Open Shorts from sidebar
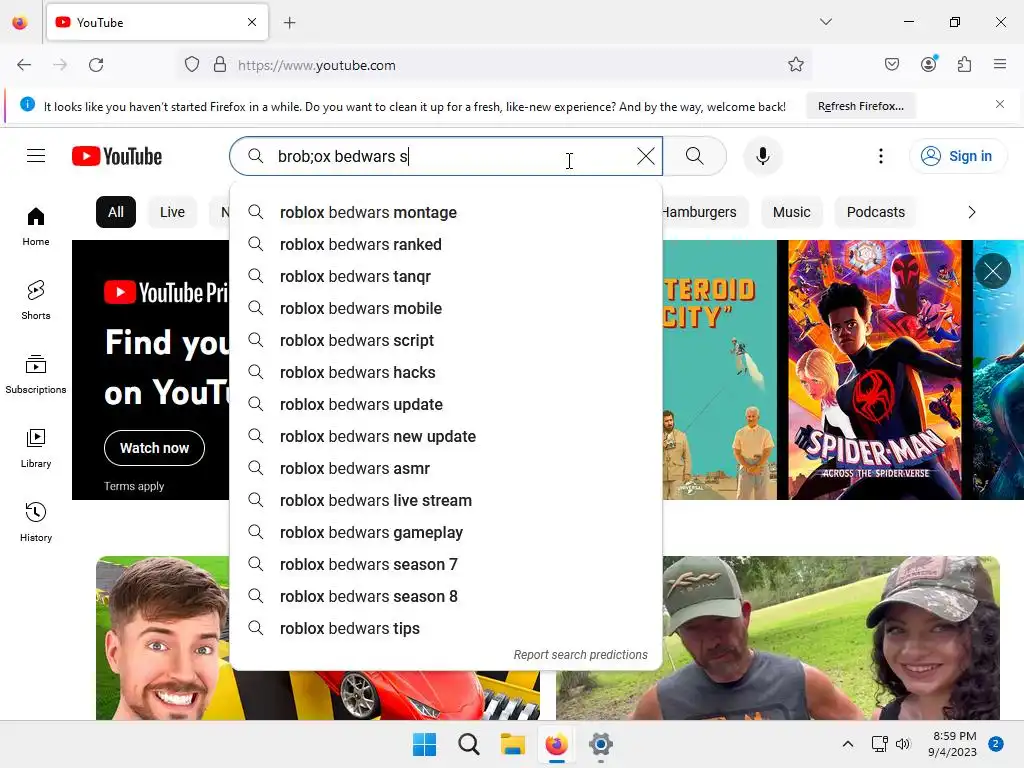 click(36, 300)
